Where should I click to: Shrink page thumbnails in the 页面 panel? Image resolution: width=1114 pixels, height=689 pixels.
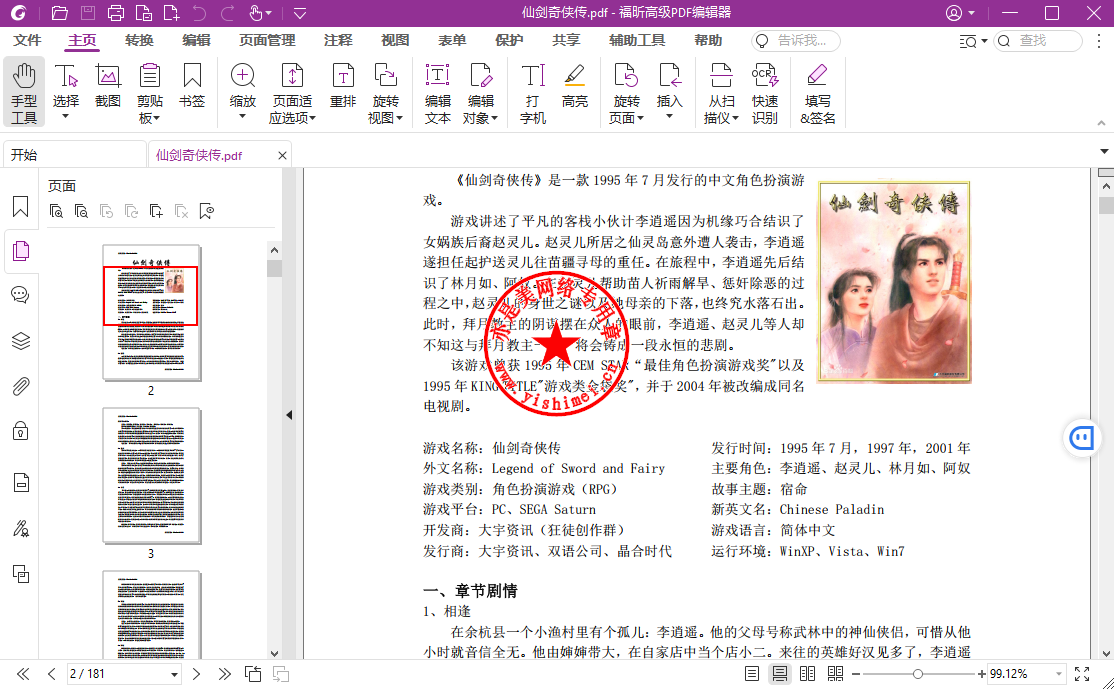pyautogui.click(x=81, y=211)
